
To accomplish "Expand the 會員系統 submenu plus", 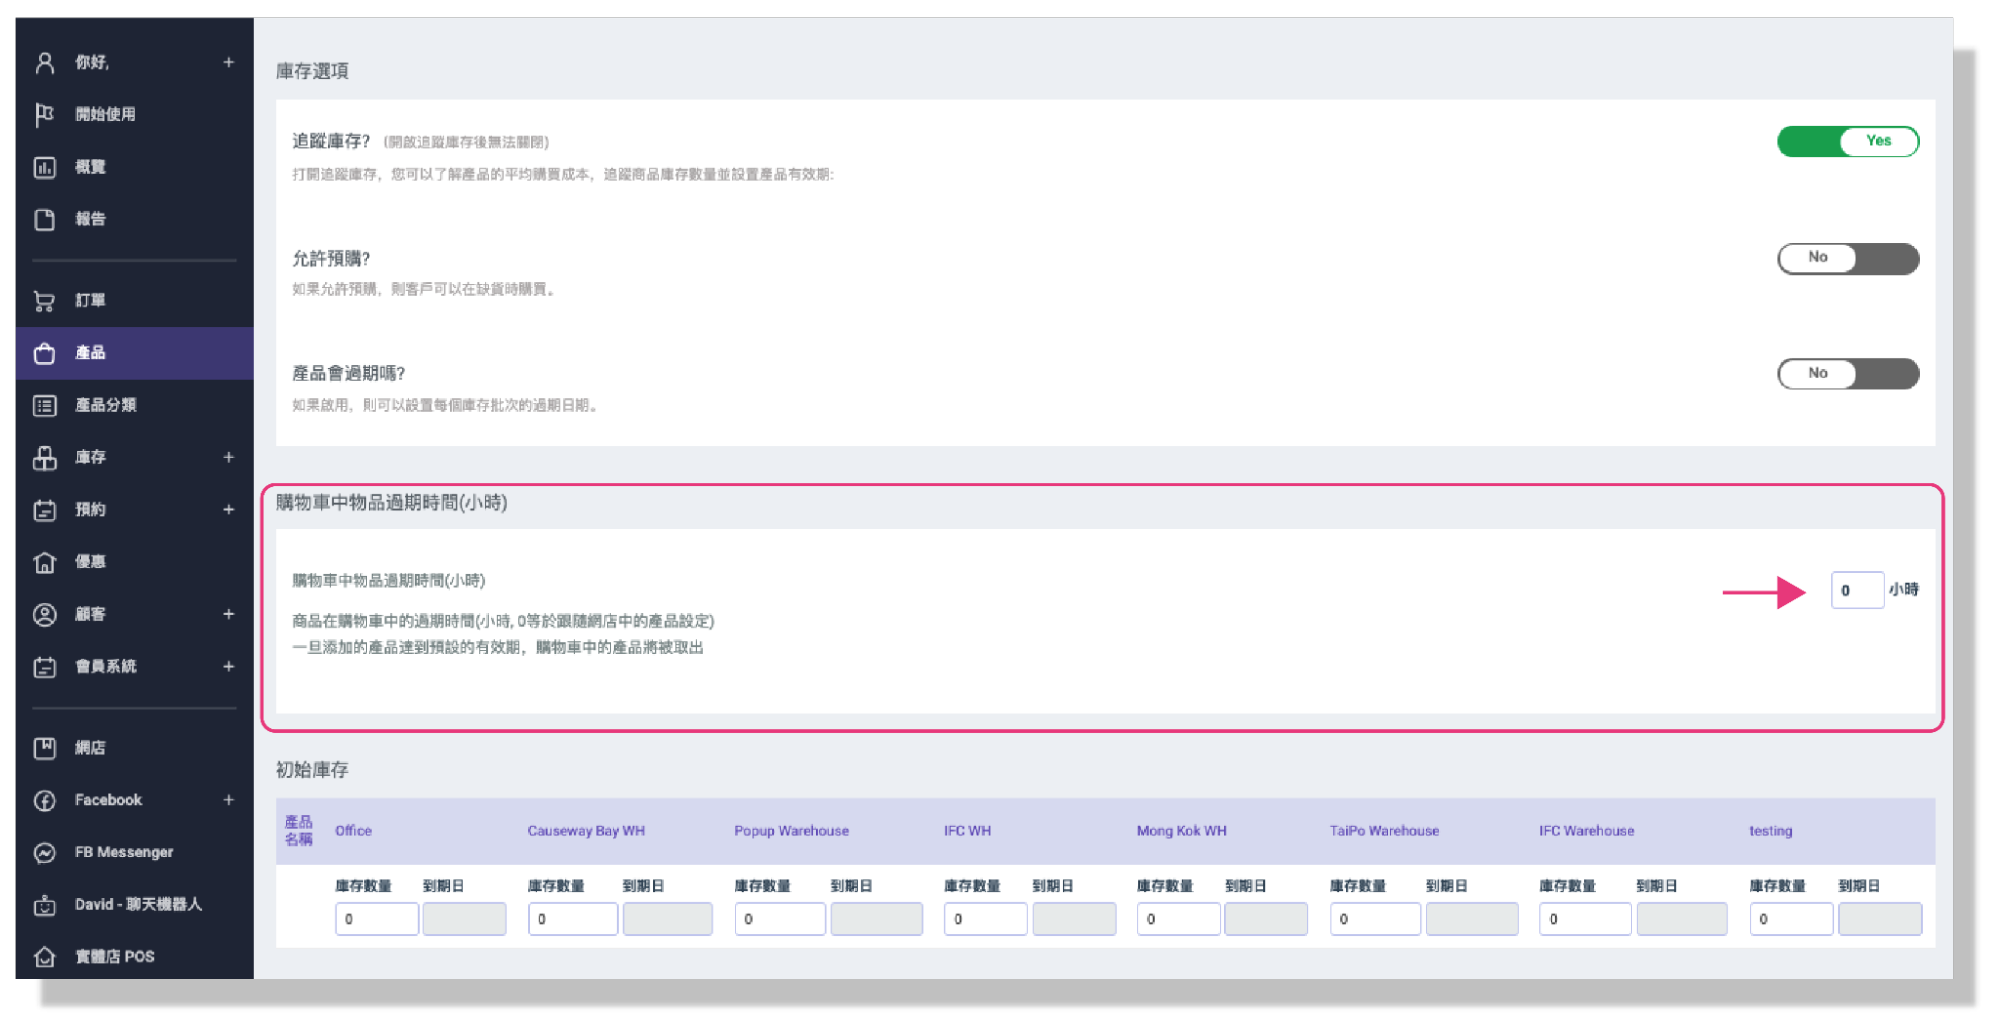I will point(228,666).
